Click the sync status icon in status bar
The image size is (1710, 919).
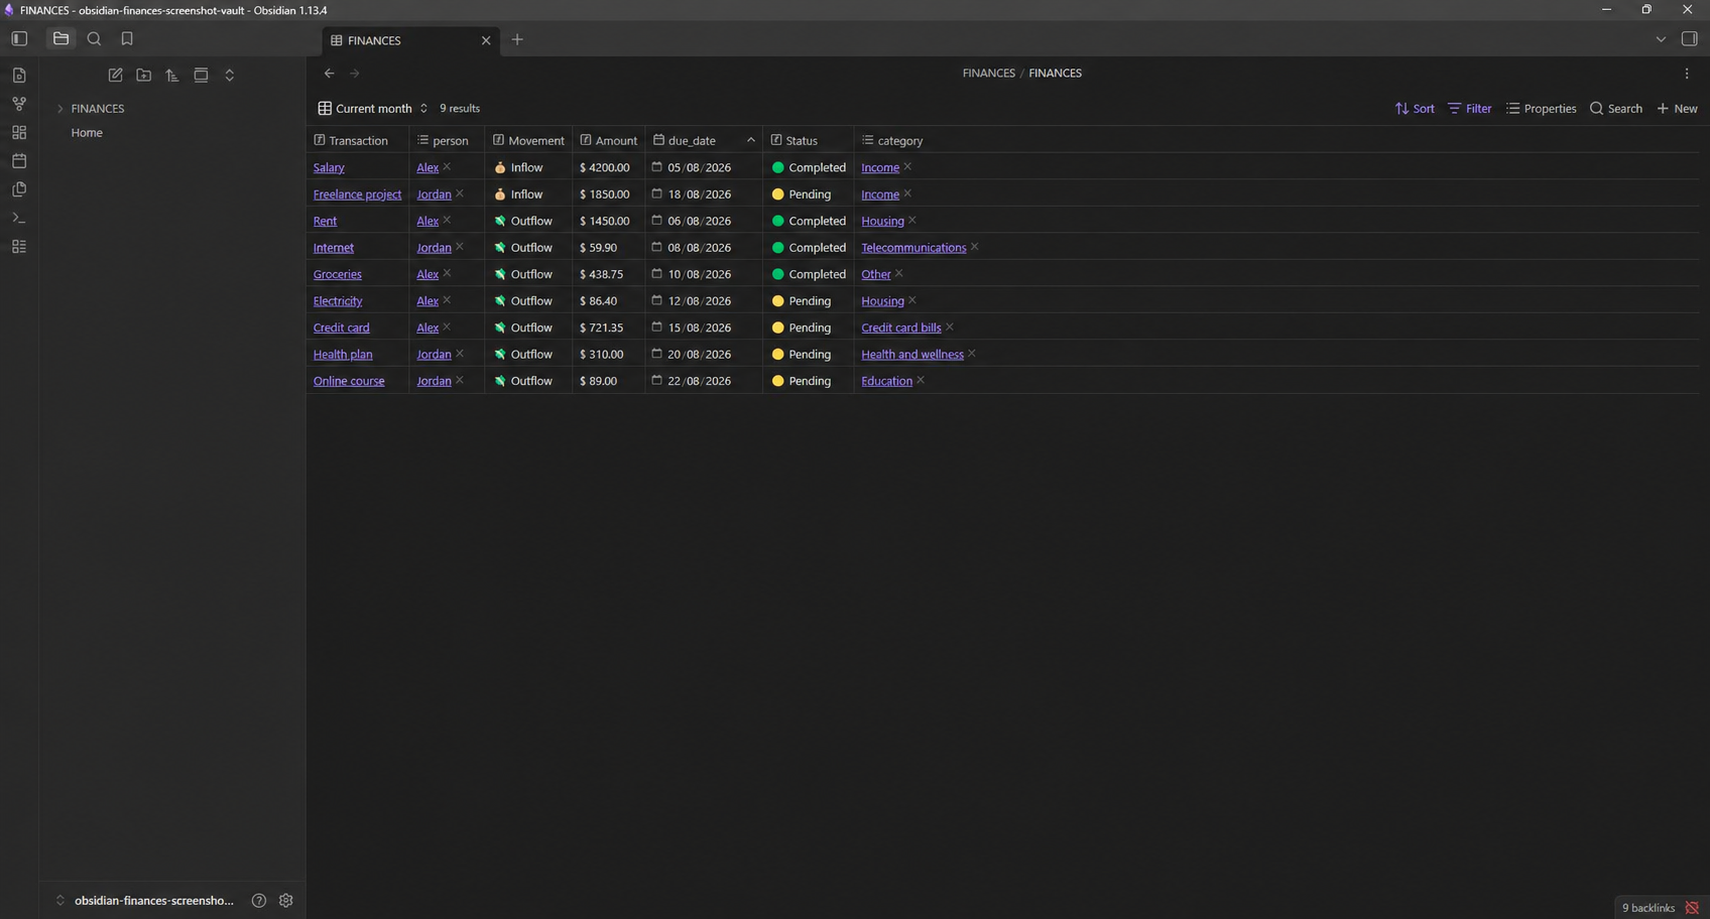pos(1692,908)
